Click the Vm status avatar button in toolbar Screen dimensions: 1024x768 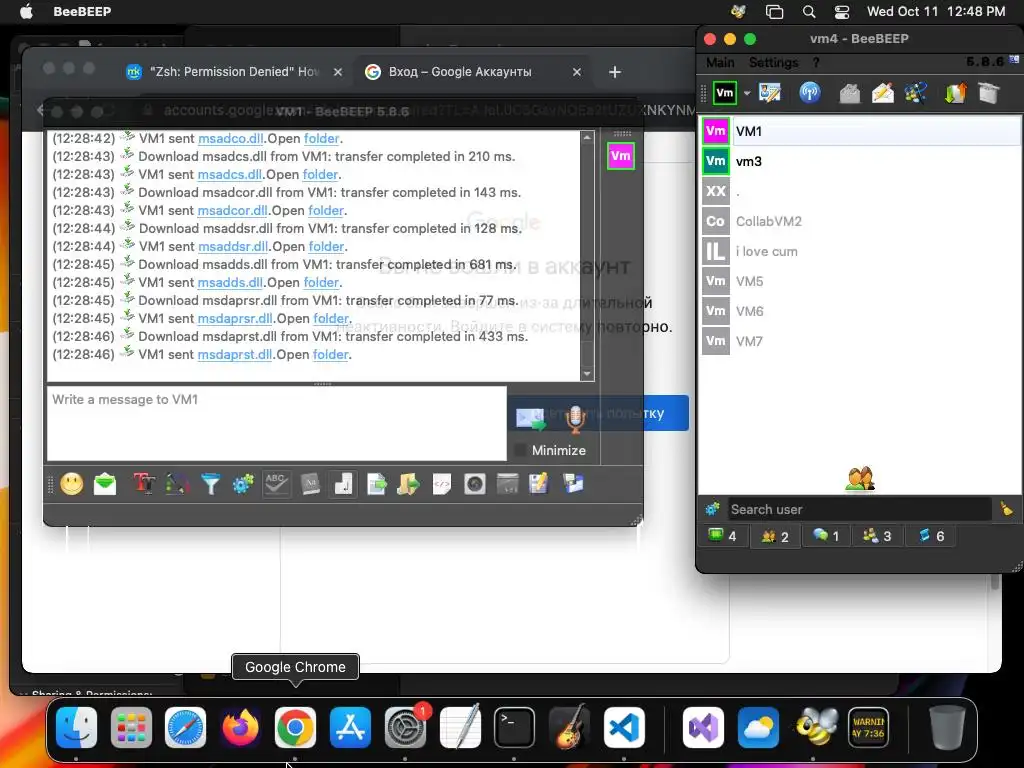click(725, 93)
